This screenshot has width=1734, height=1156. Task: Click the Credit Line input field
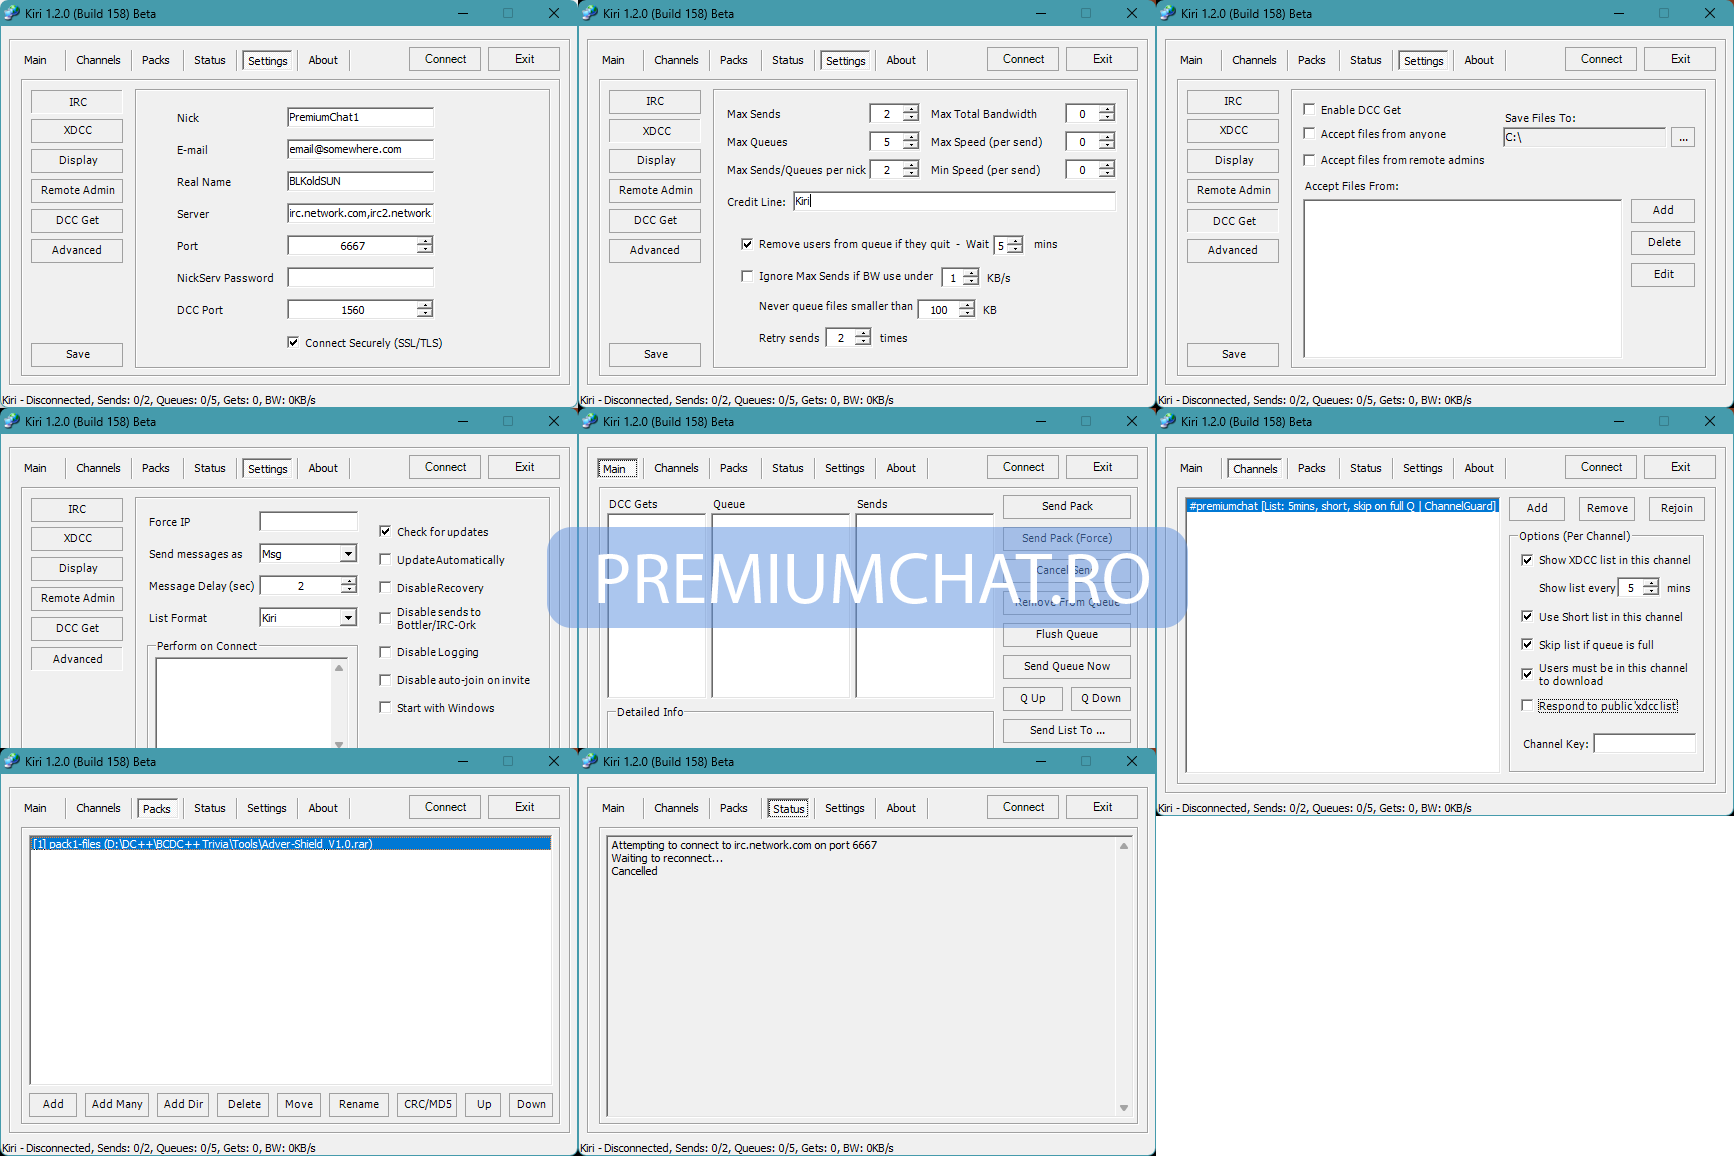pyautogui.click(x=955, y=201)
